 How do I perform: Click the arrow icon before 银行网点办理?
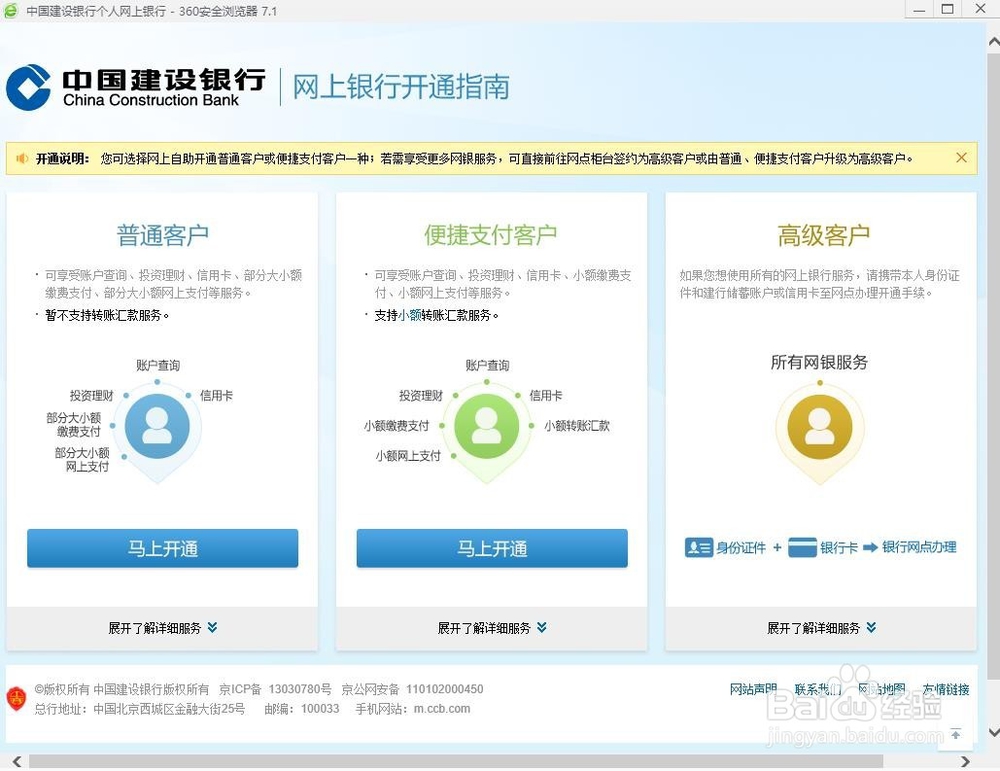870,547
